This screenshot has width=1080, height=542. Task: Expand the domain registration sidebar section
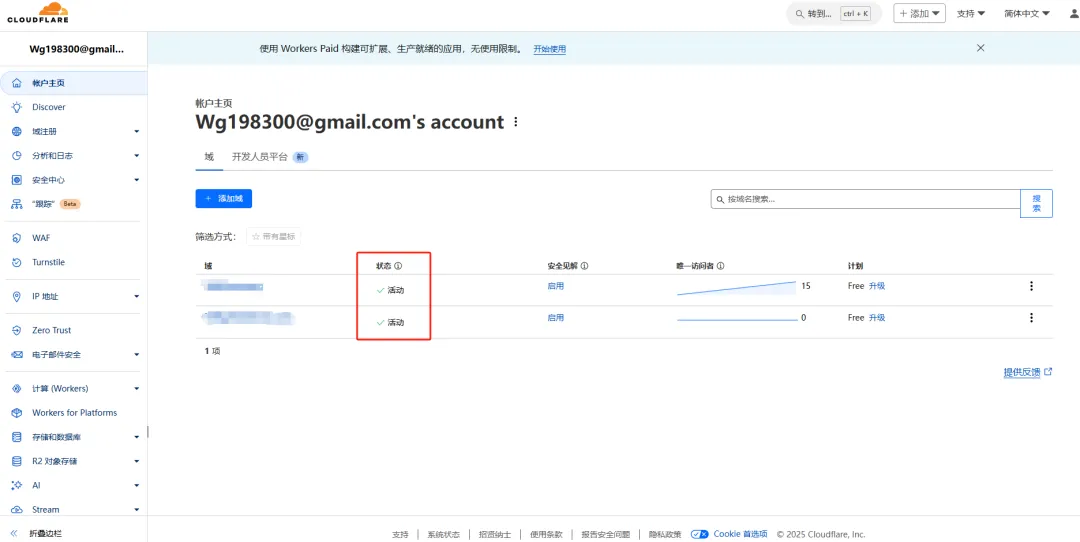[x=136, y=132]
